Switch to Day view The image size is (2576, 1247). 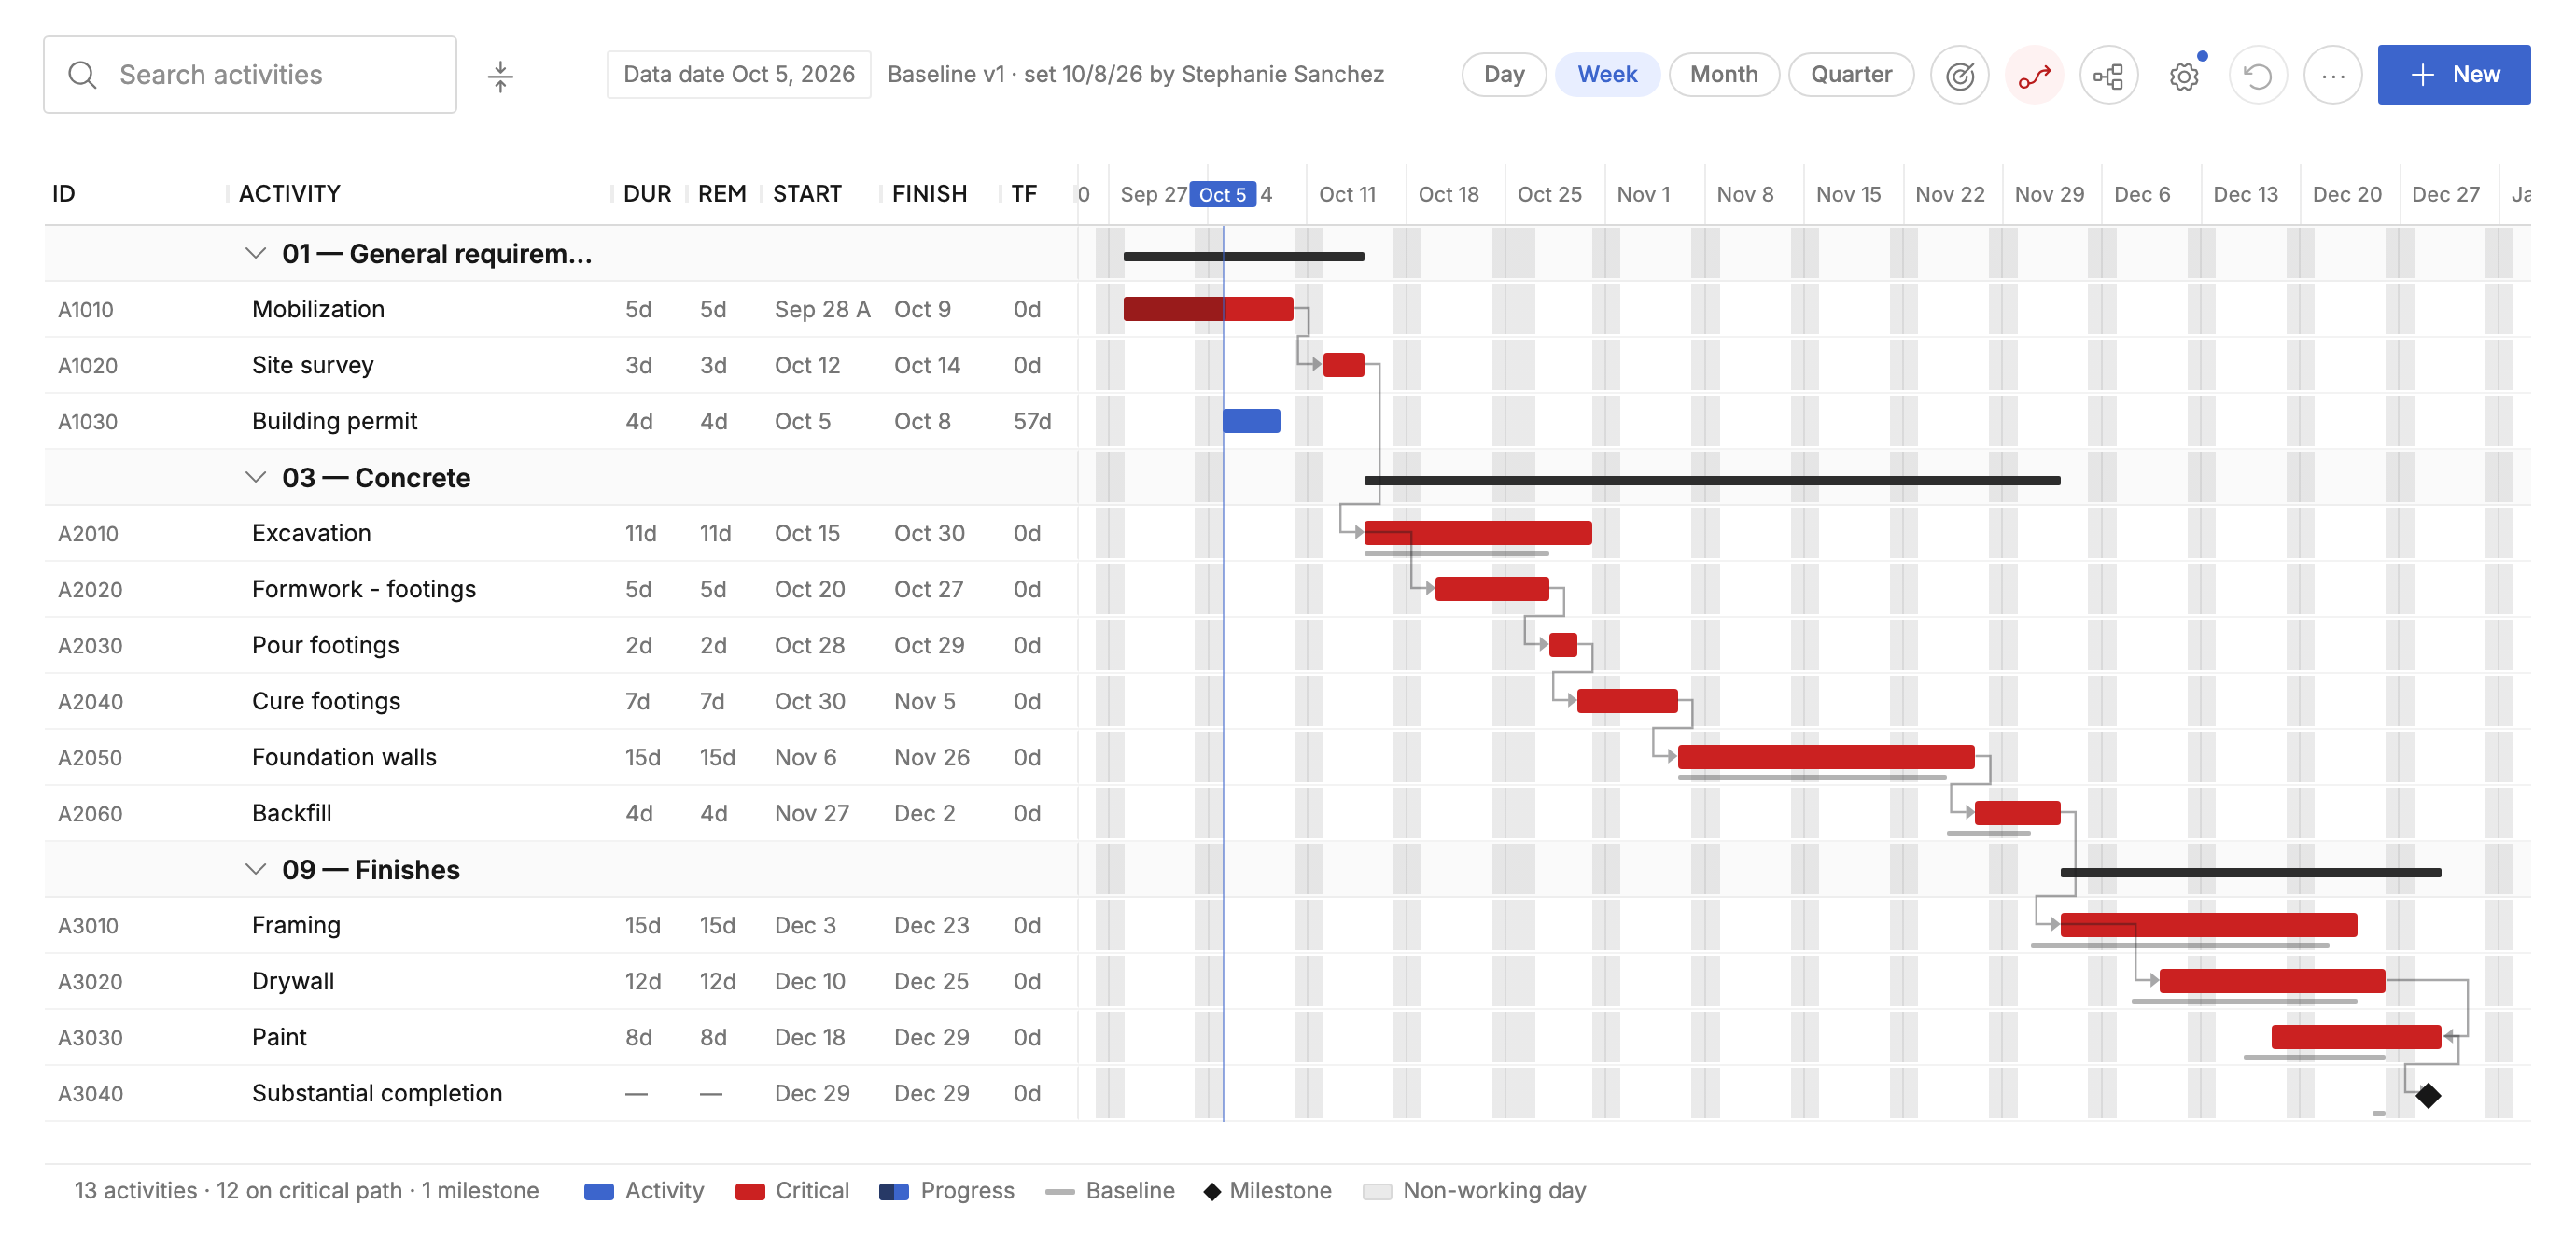coord(1503,75)
